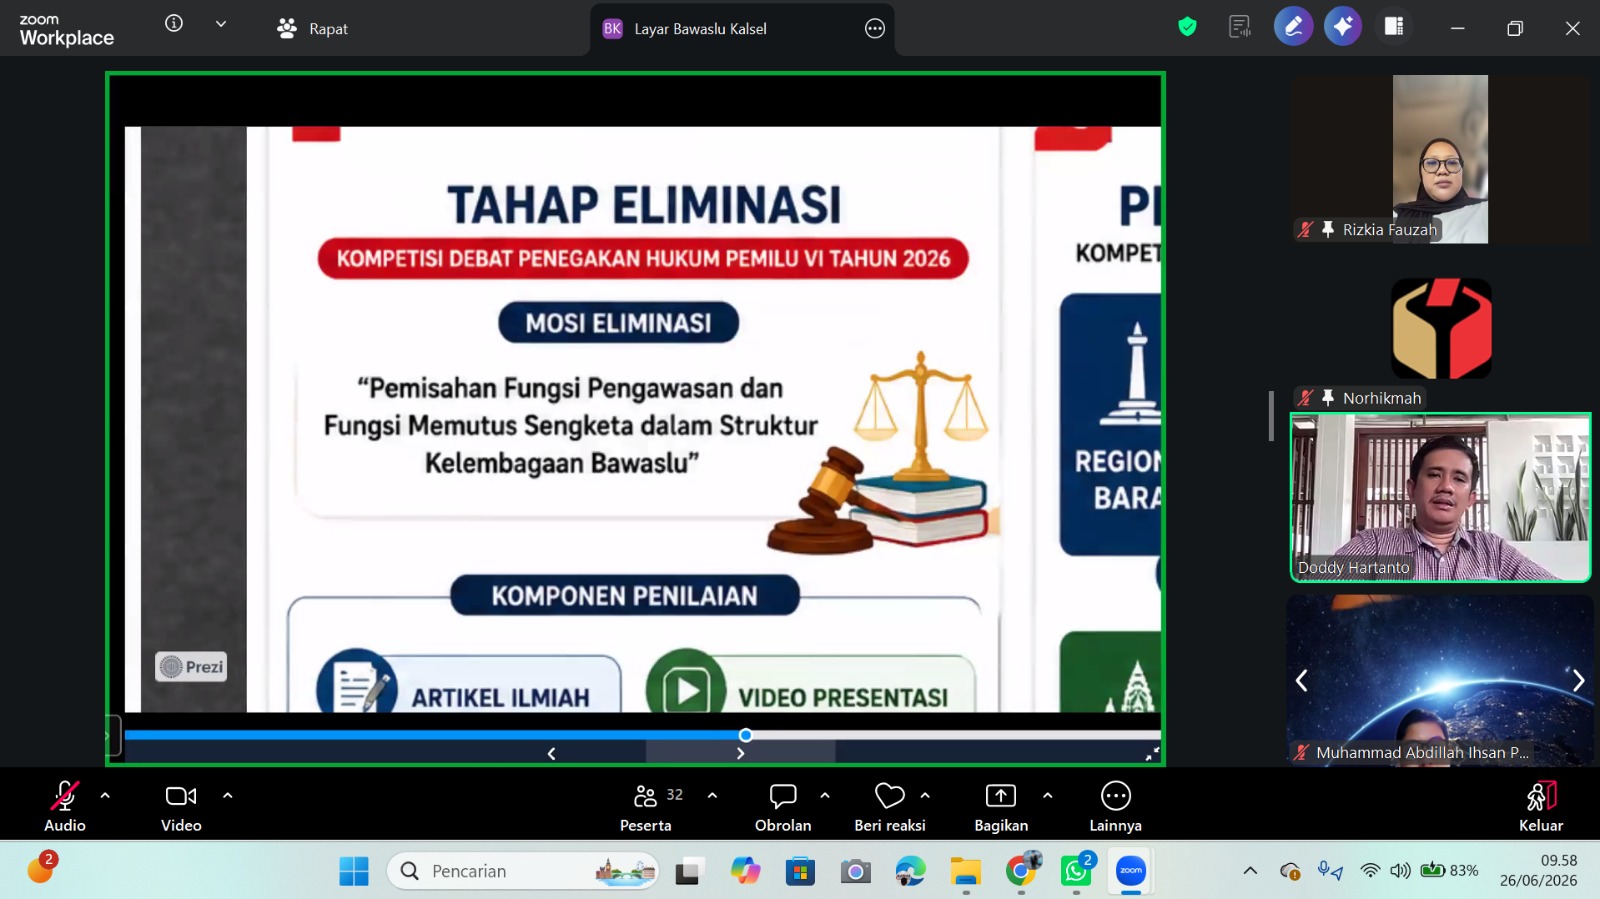Expand video options arrow beside Video
The height and width of the screenshot is (899, 1600).
click(x=228, y=796)
